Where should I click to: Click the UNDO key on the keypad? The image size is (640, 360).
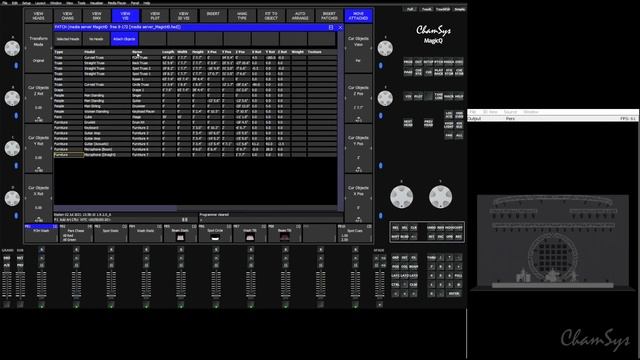coord(431,228)
